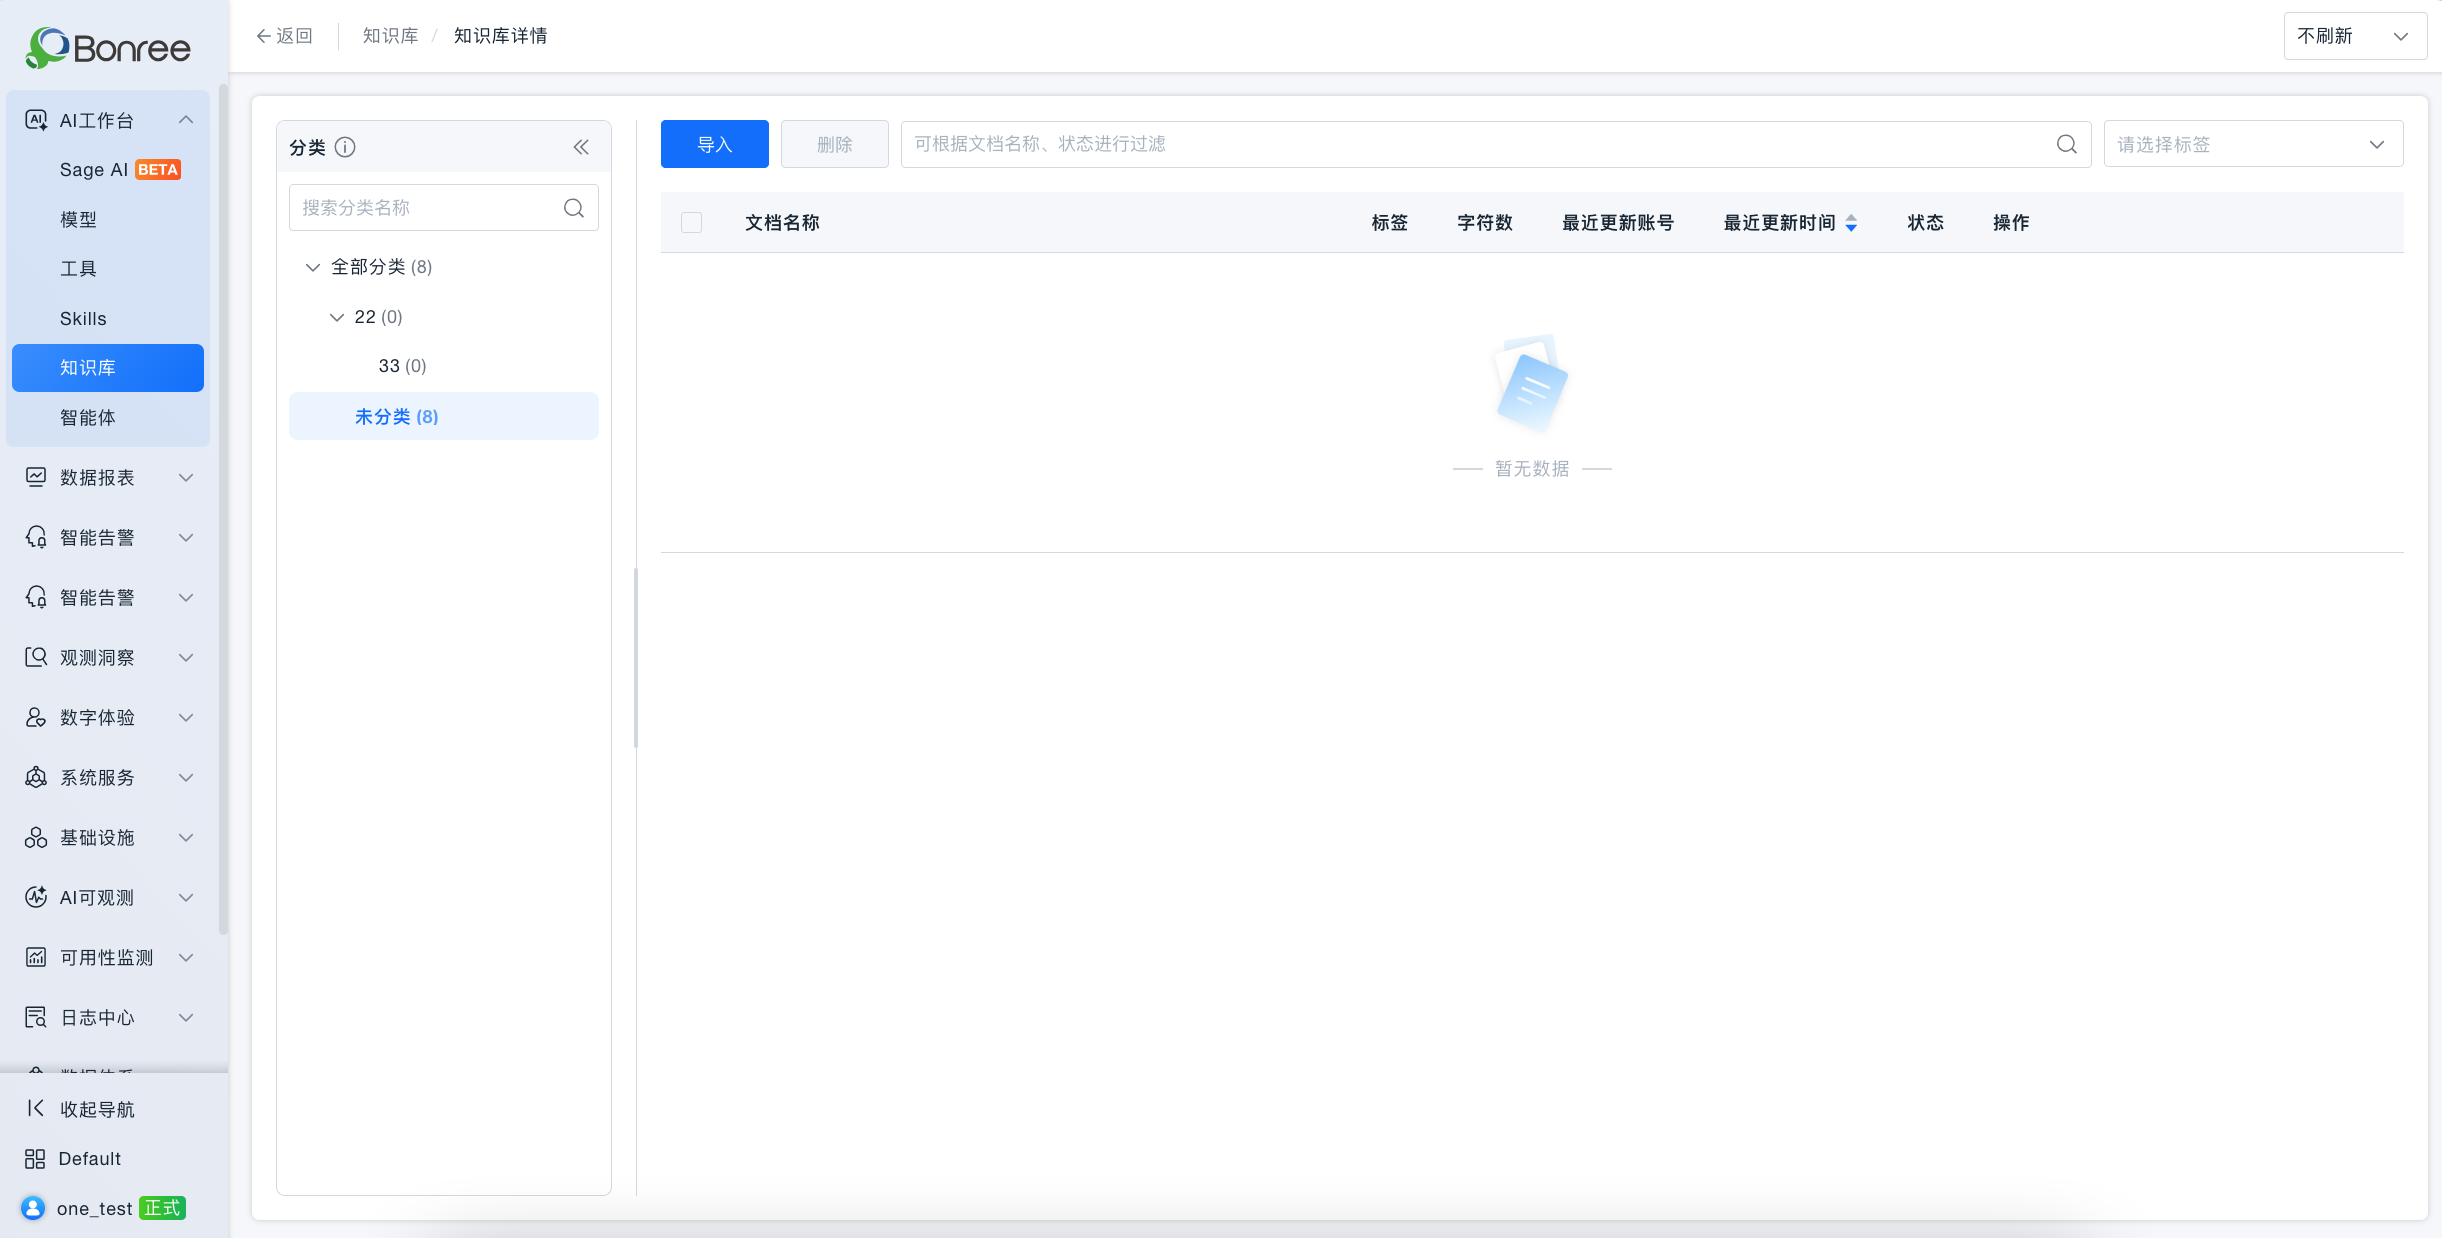Image resolution: width=2442 pixels, height=1238 pixels.
Task: Click the search icon in category search box
Action: tap(574, 208)
